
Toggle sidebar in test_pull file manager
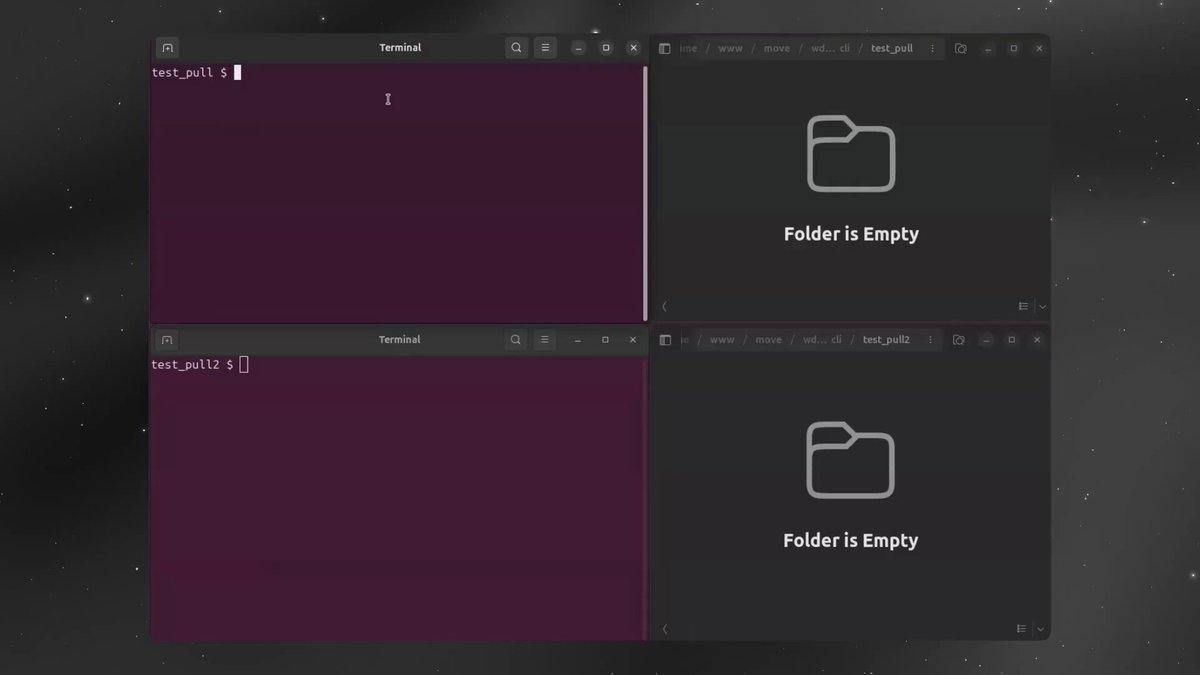[665, 48]
